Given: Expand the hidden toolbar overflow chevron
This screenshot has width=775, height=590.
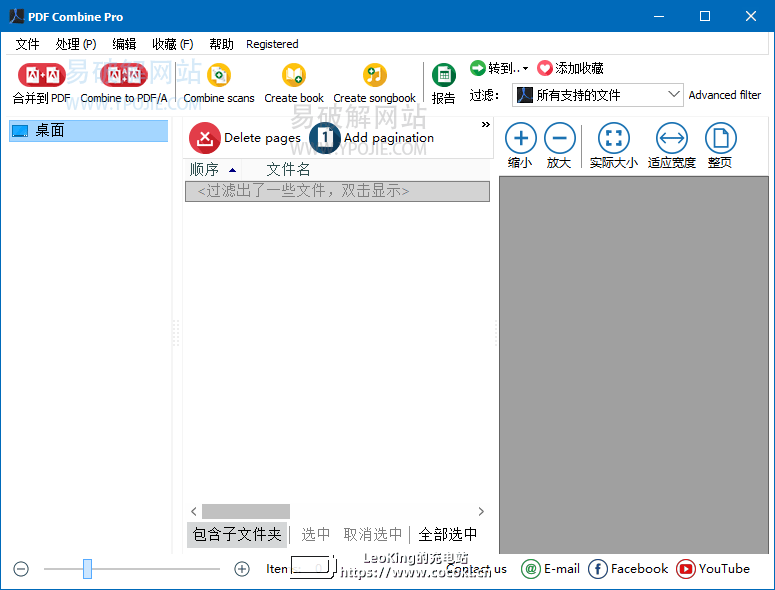Looking at the screenshot, I should coord(485,125).
